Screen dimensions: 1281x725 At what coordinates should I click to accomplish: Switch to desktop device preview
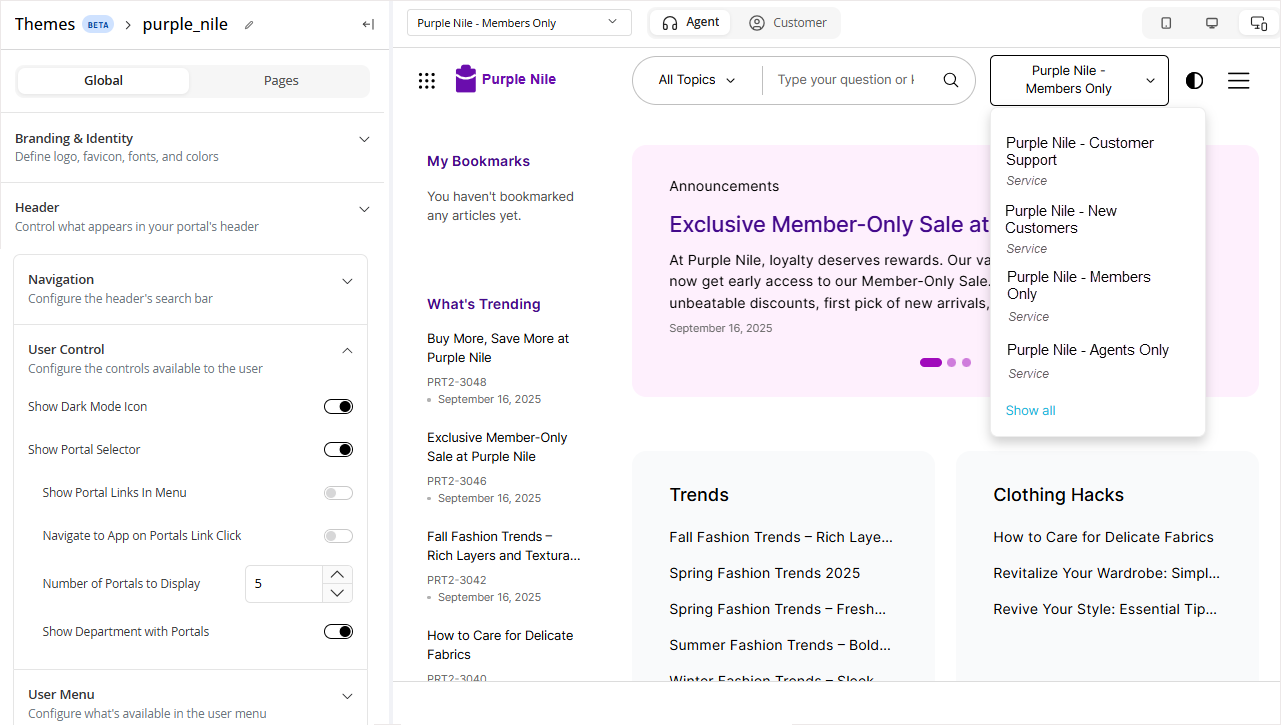[1212, 23]
